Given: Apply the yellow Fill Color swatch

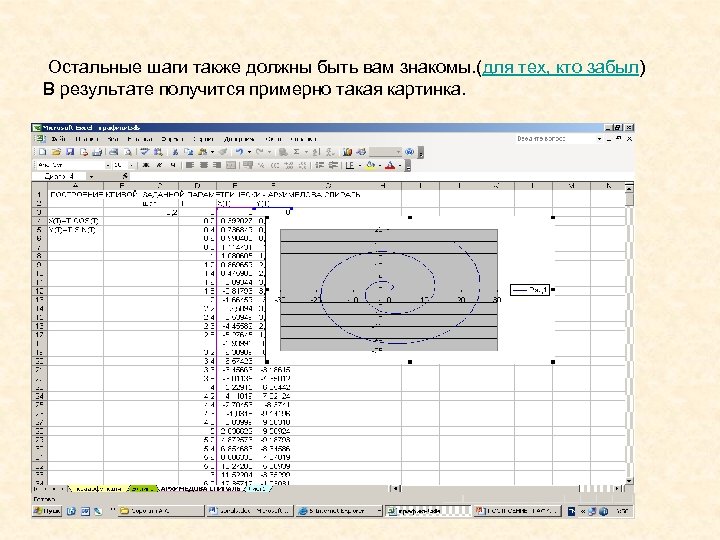Looking at the screenshot, I should click(371, 165).
